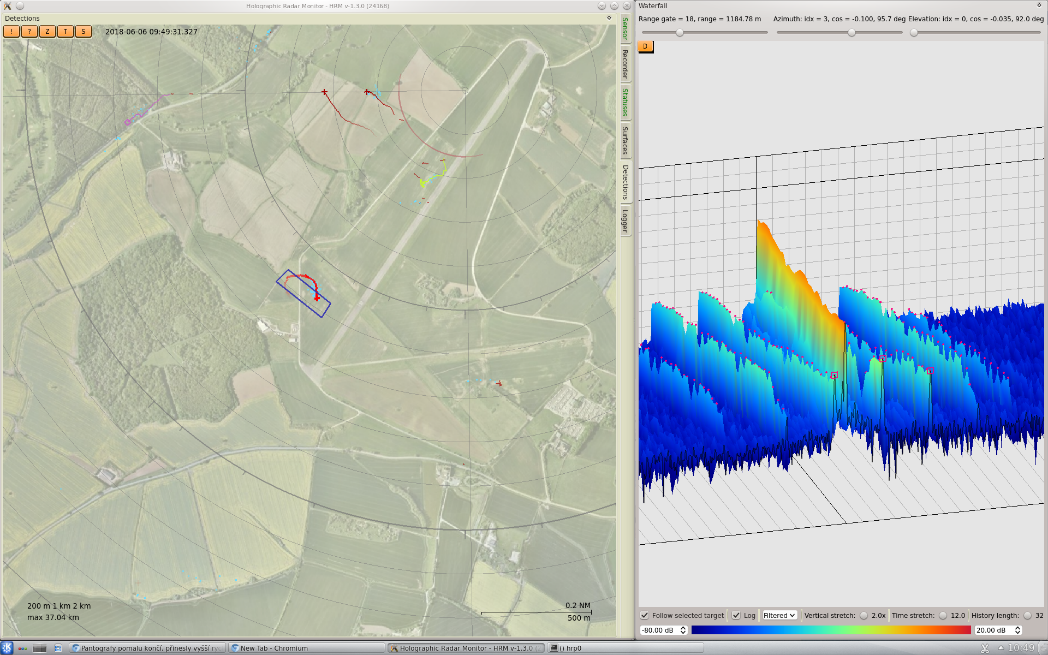Adjust the 20.00 dB maximum spinner

[997, 630]
